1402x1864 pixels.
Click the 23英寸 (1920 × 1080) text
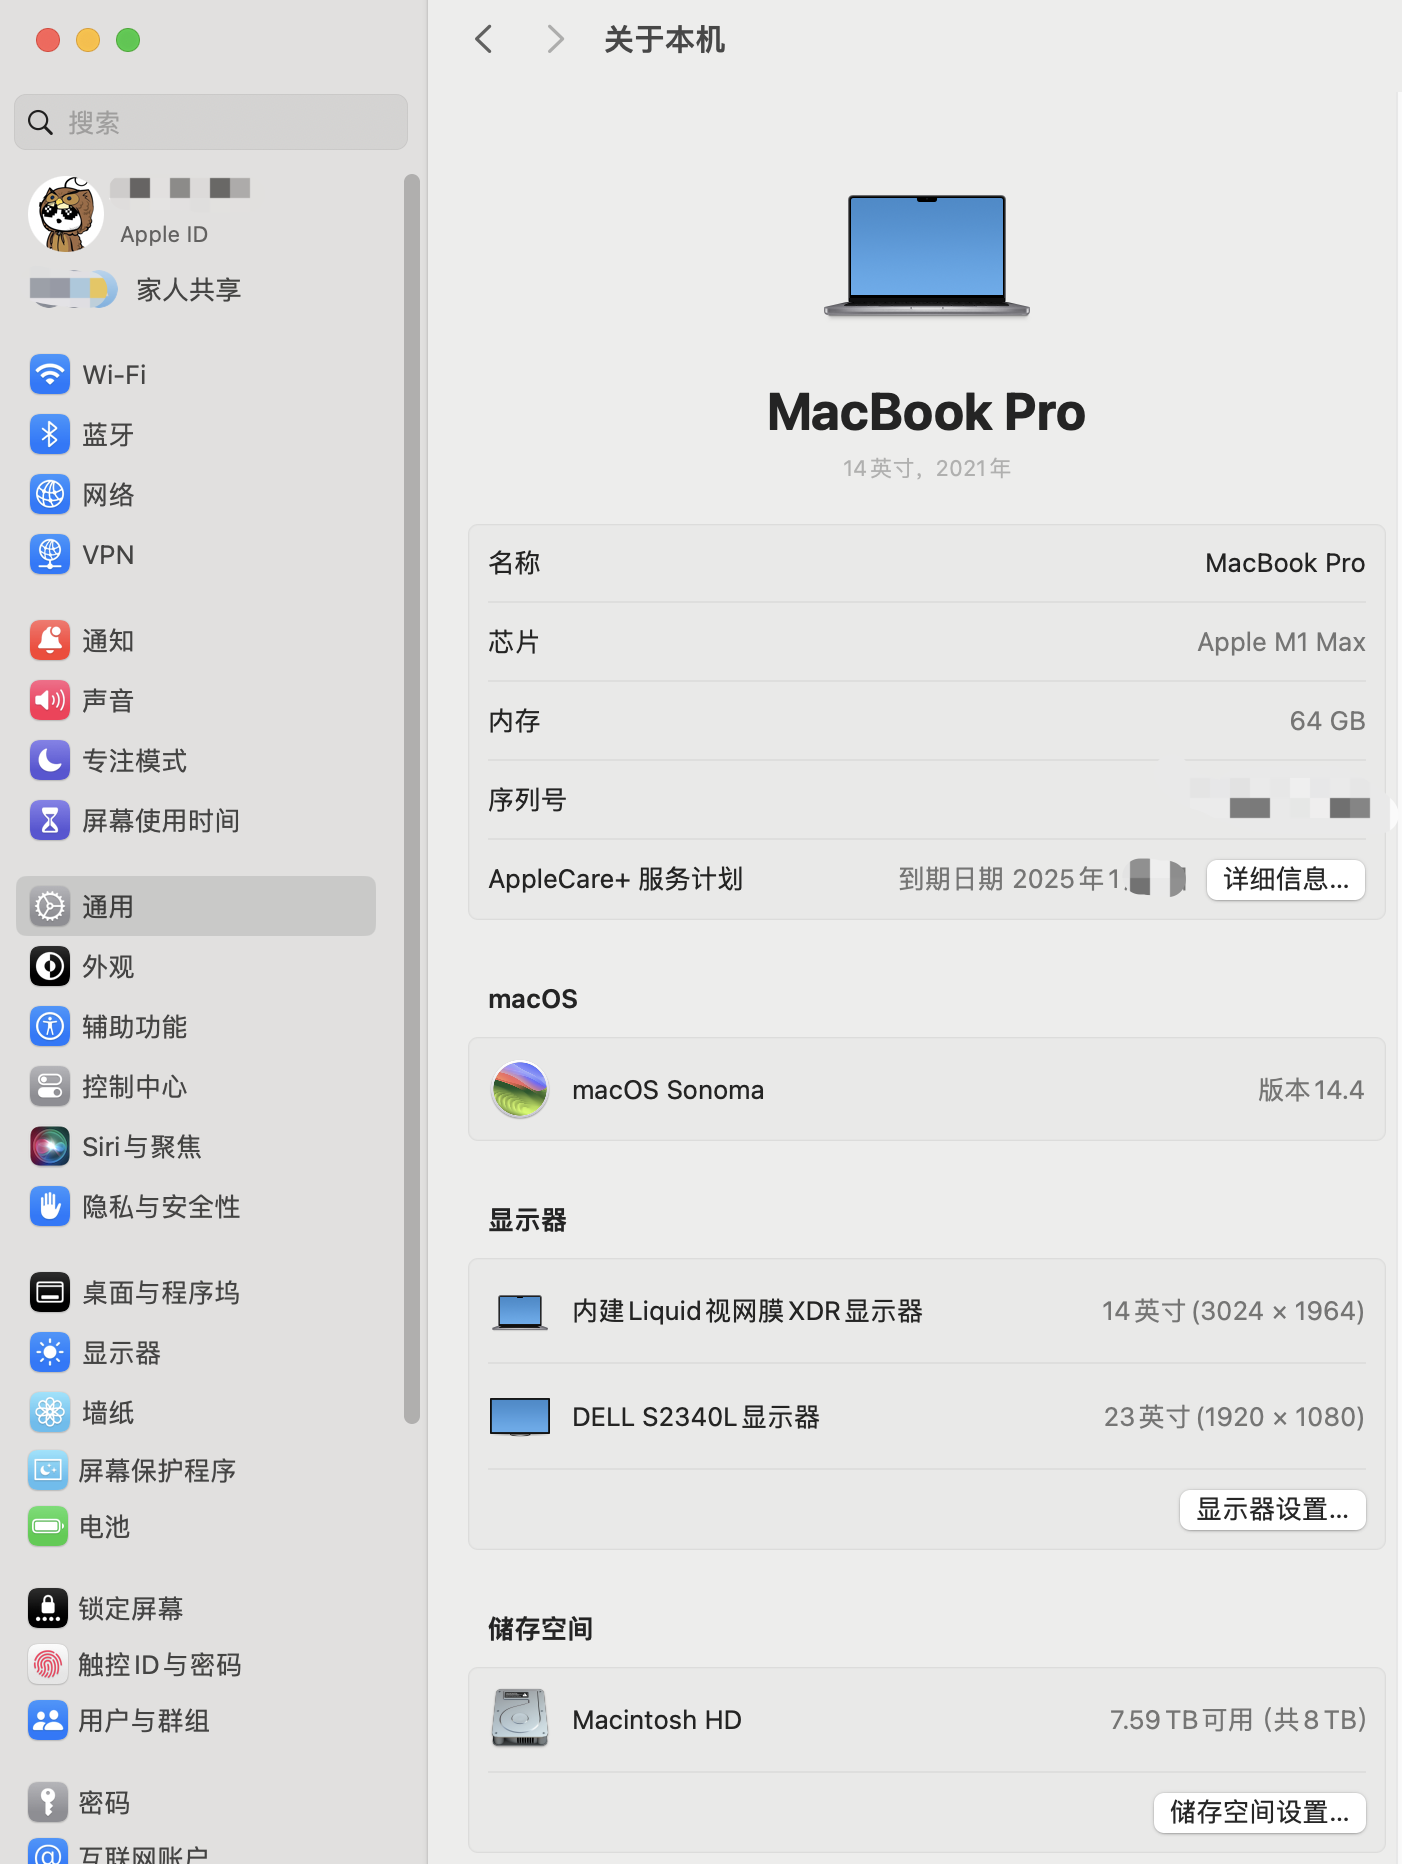(1234, 1417)
